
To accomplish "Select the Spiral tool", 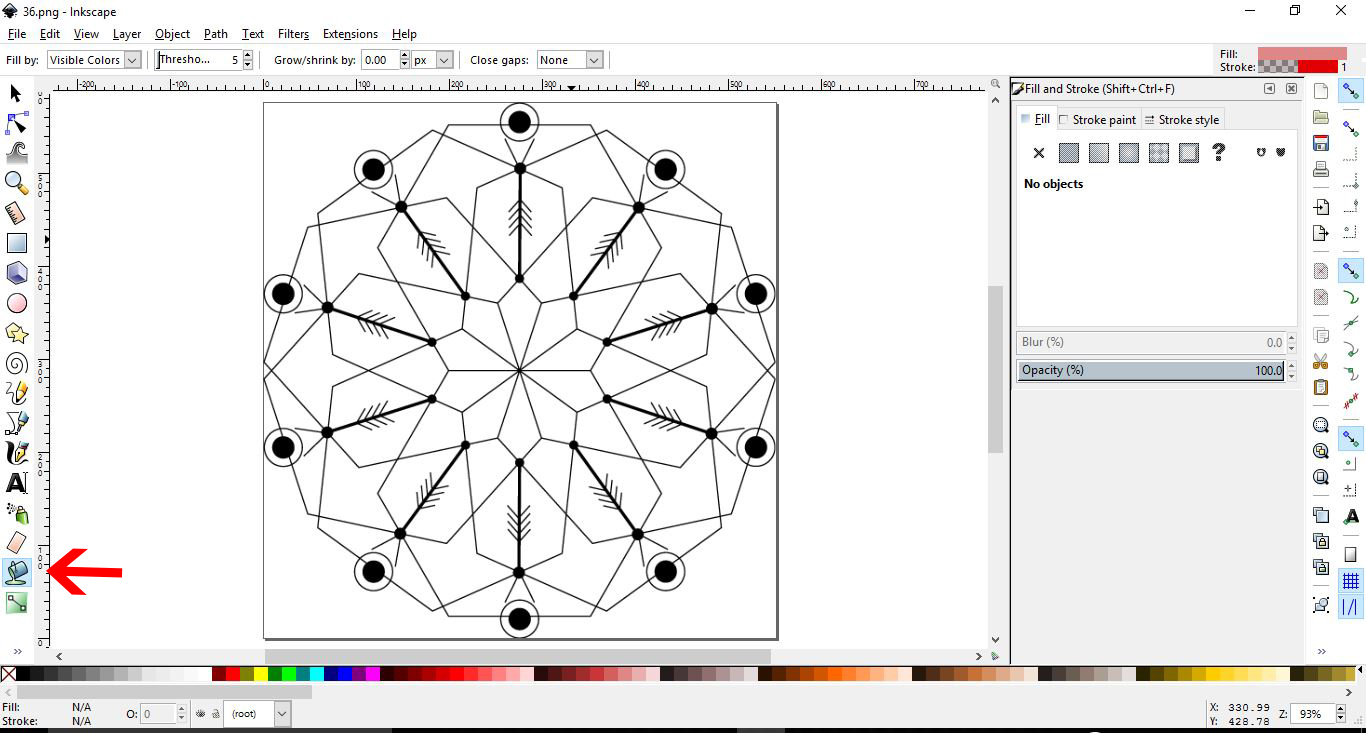I will (16, 363).
